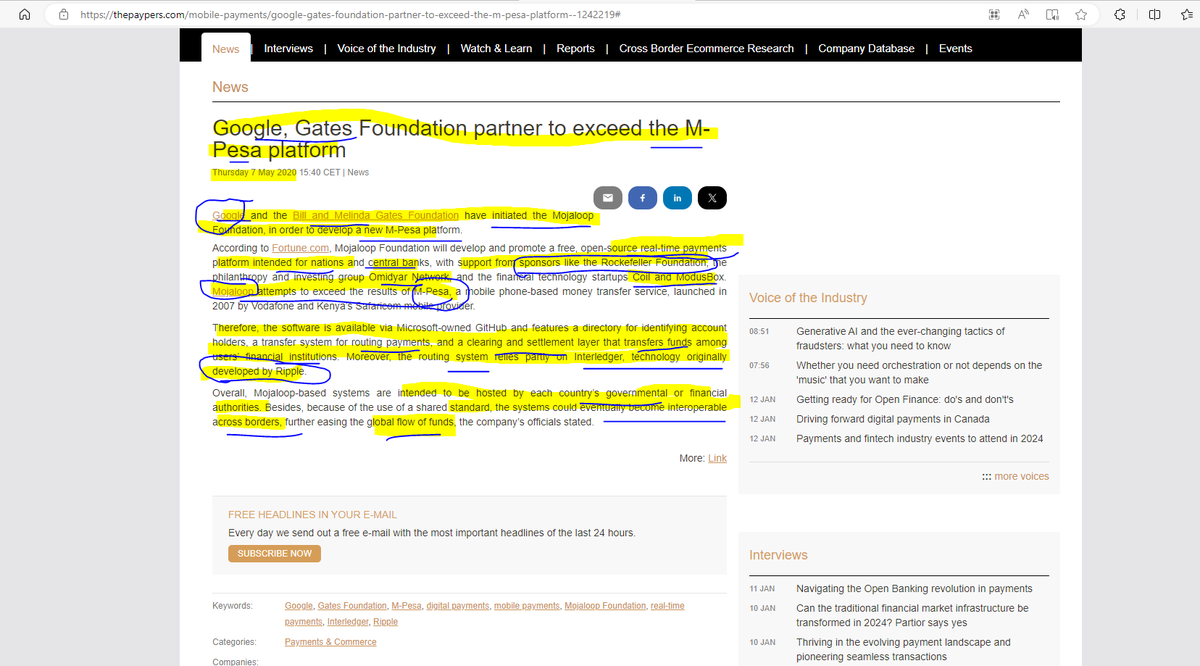
Task: Share article on LinkedIn icon
Action: click(677, 198)
